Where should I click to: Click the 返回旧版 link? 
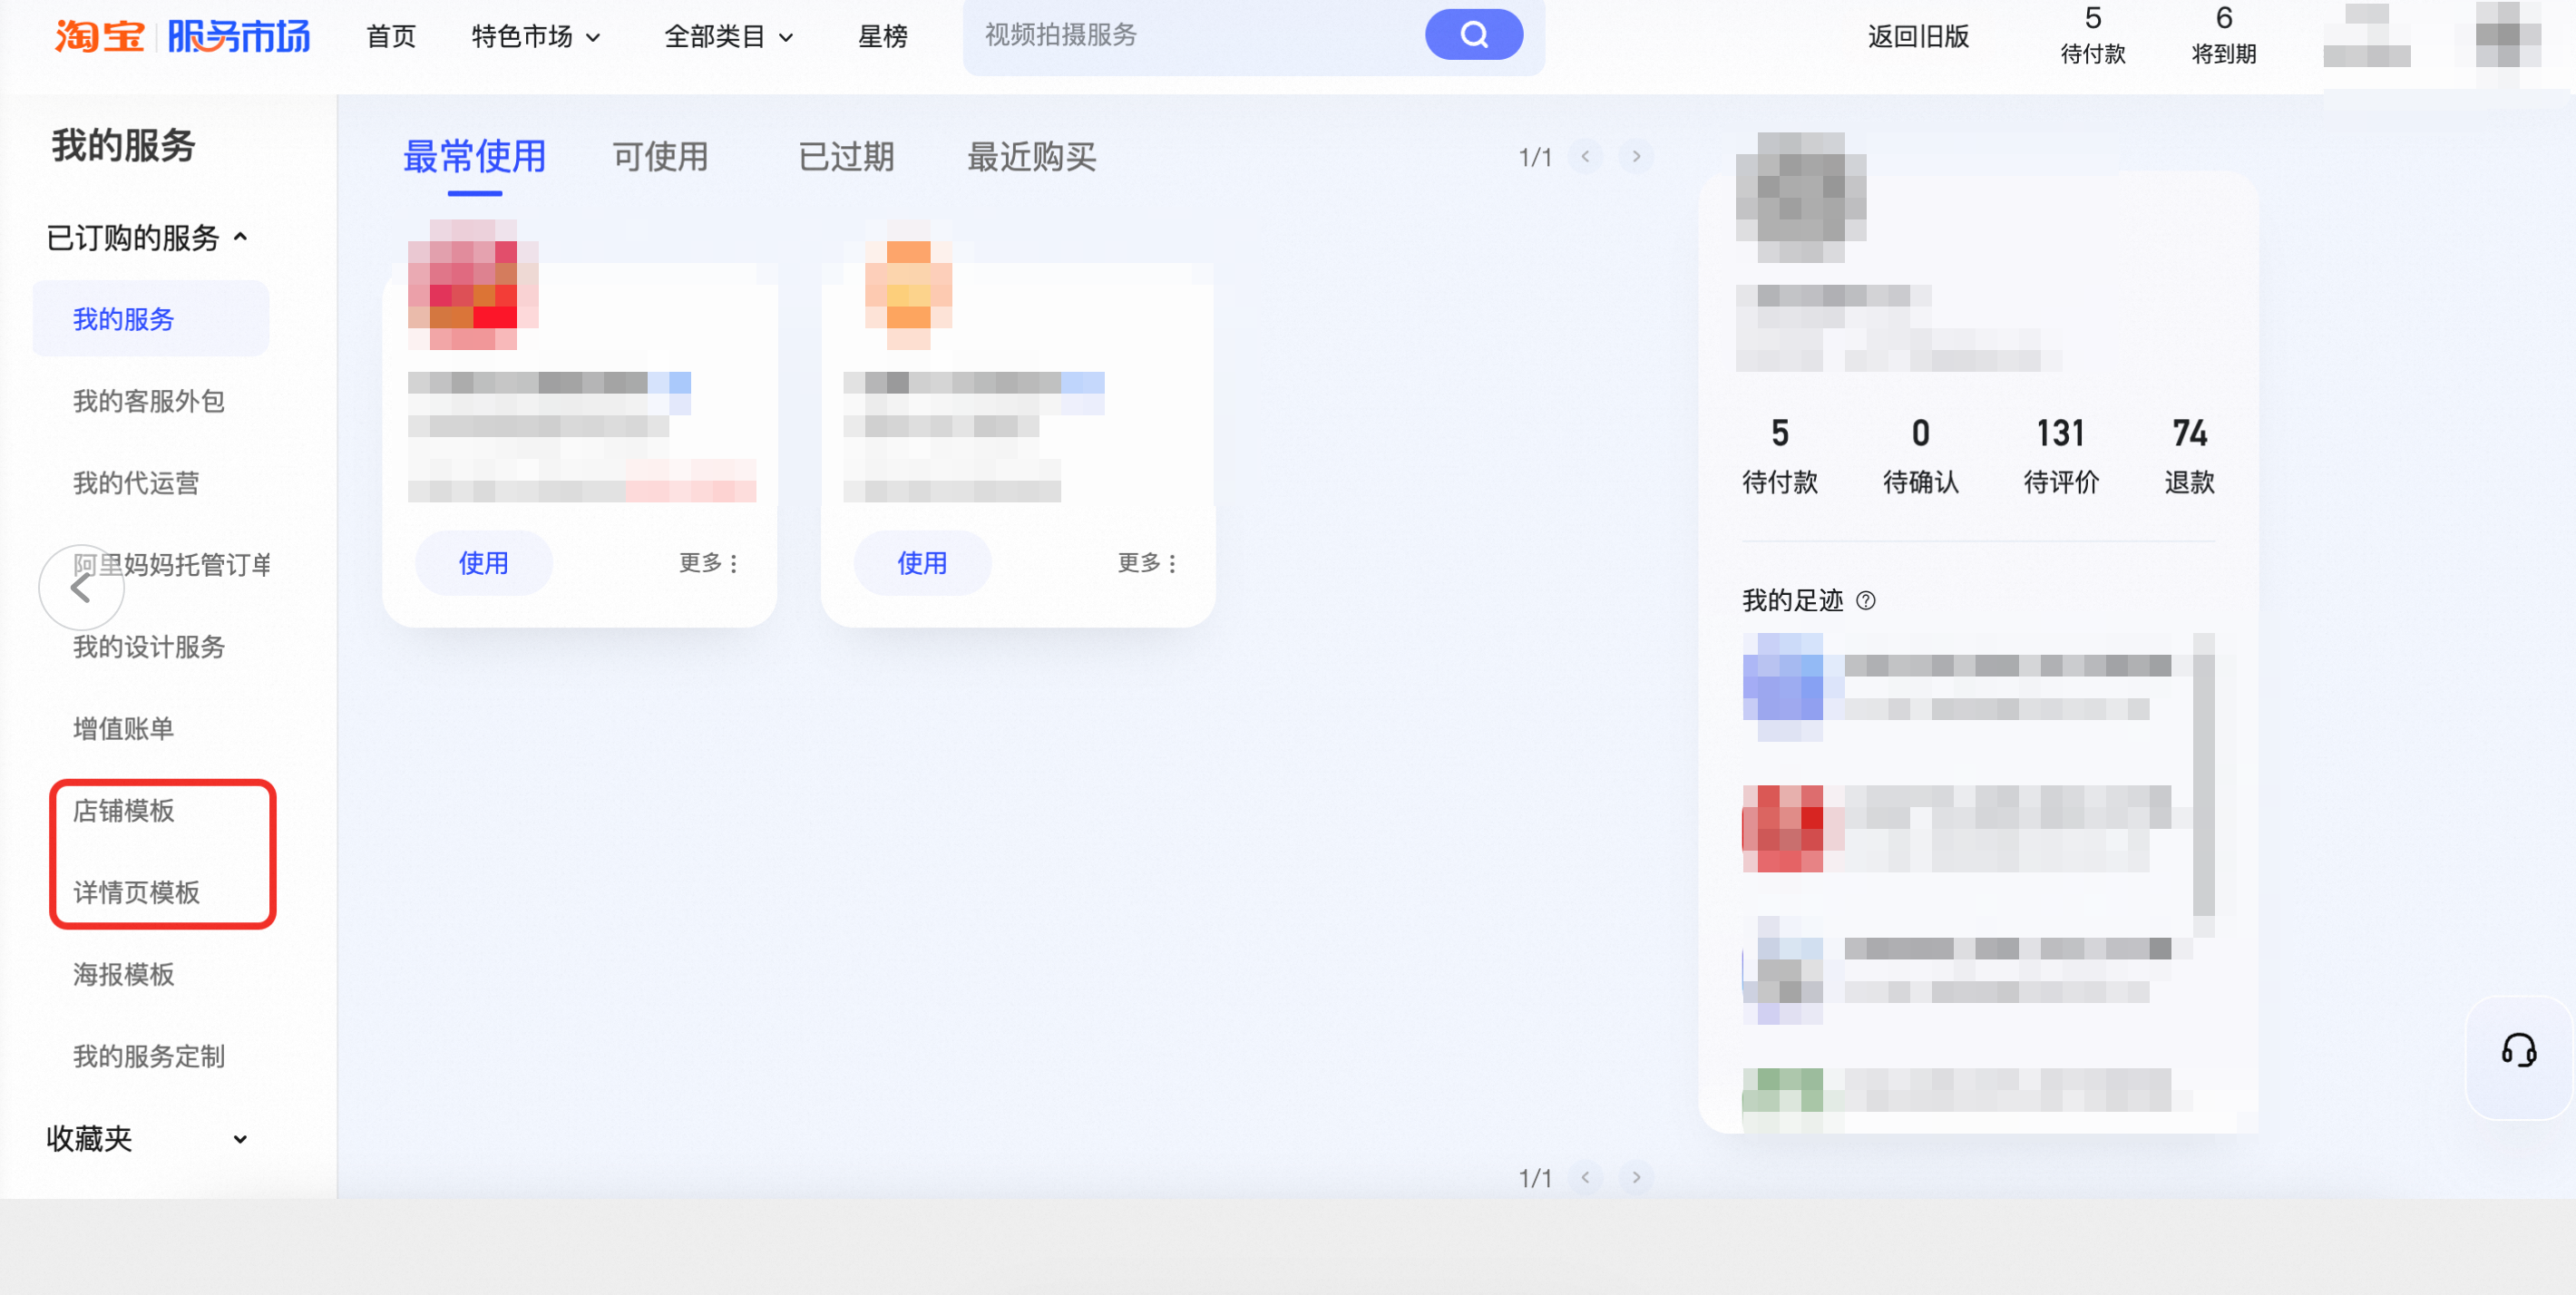(x=1918, y=37)
